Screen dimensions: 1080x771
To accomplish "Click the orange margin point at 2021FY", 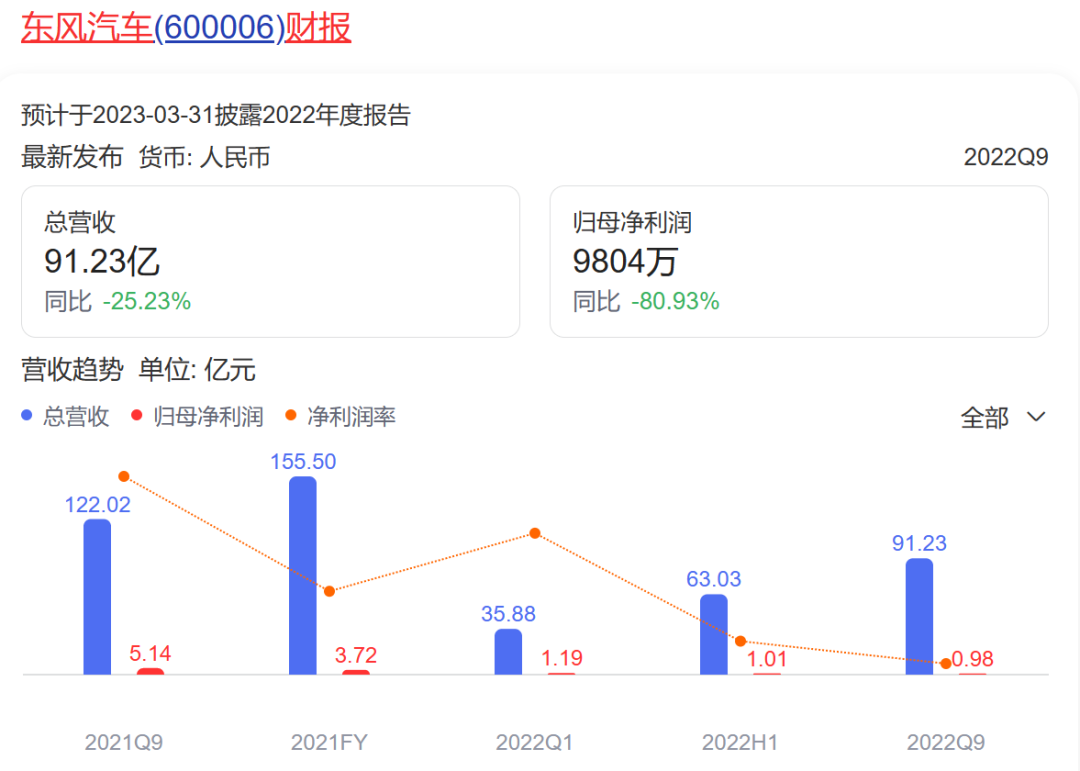I will pyautogui.click(x=330, y=591).
